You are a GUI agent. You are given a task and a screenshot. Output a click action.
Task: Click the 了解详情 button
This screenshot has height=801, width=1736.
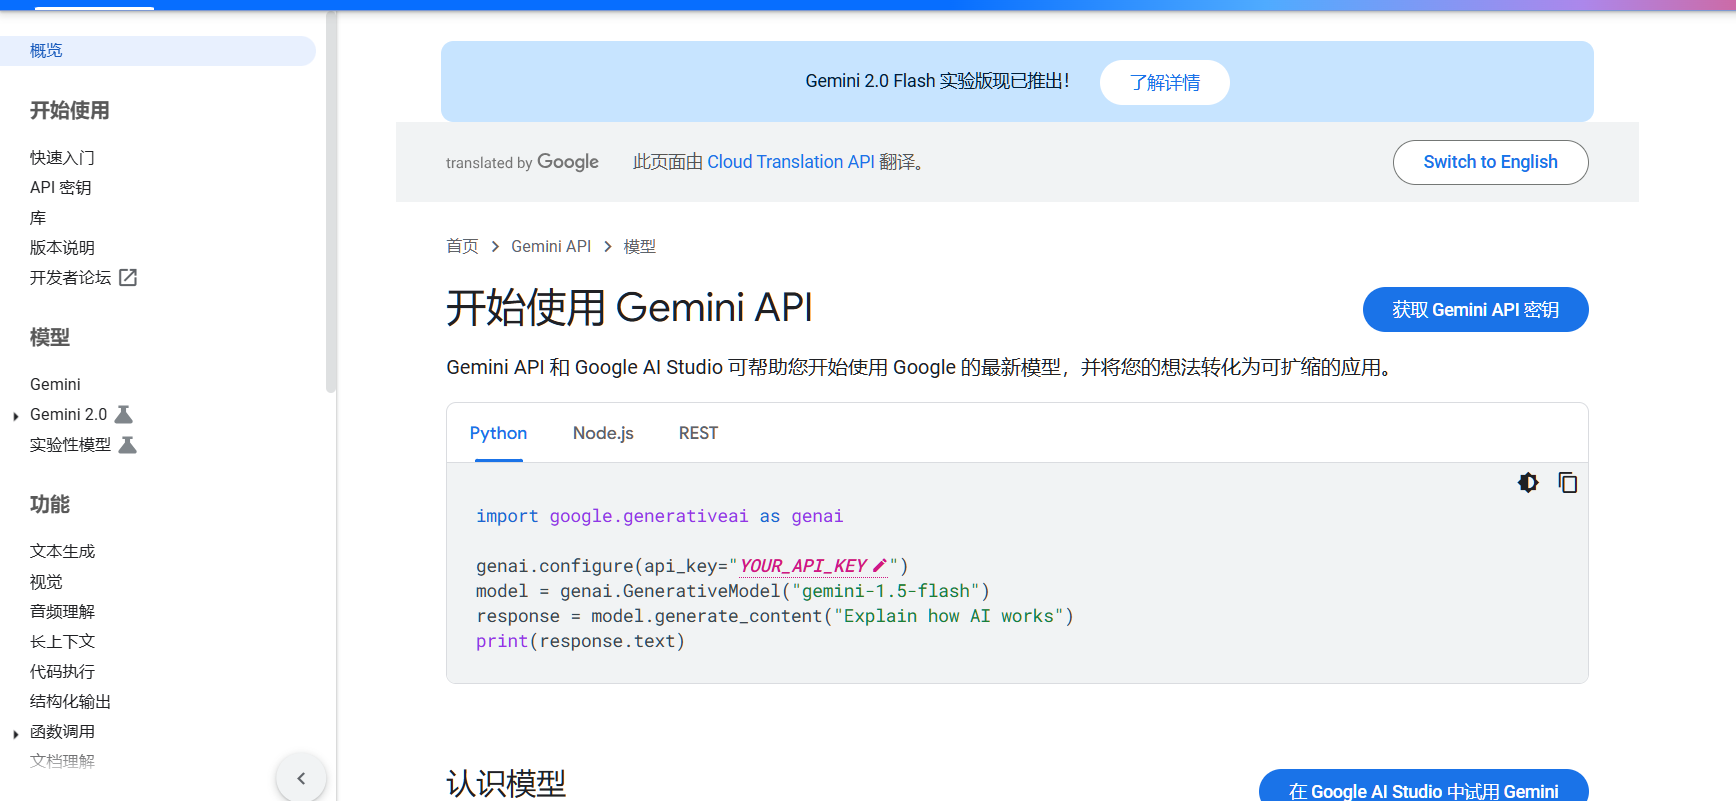(x=1165, y=82)
